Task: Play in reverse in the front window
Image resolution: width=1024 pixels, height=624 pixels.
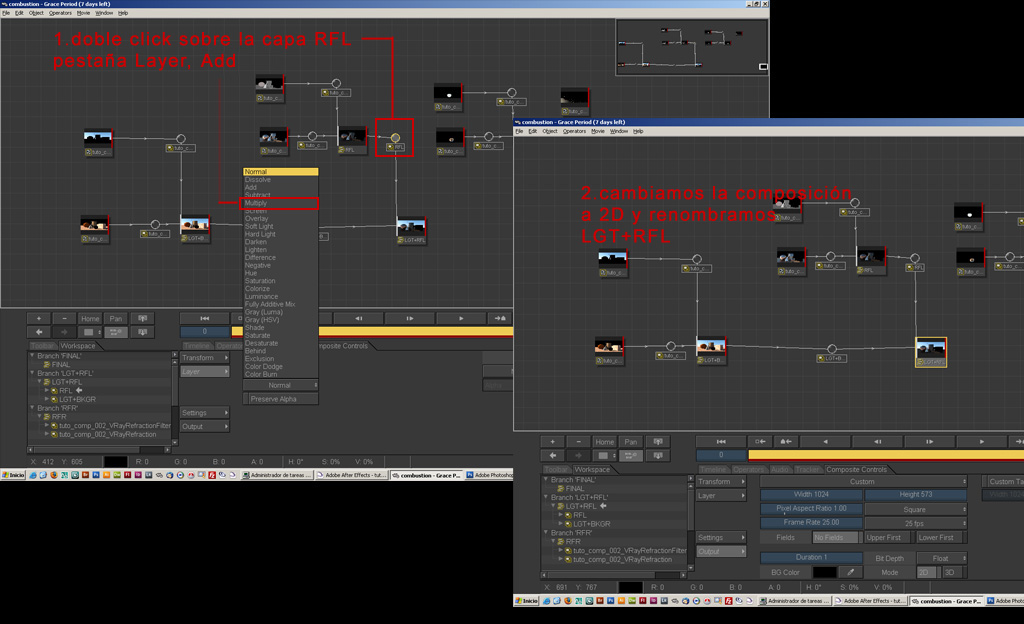Action: (825, 442)
